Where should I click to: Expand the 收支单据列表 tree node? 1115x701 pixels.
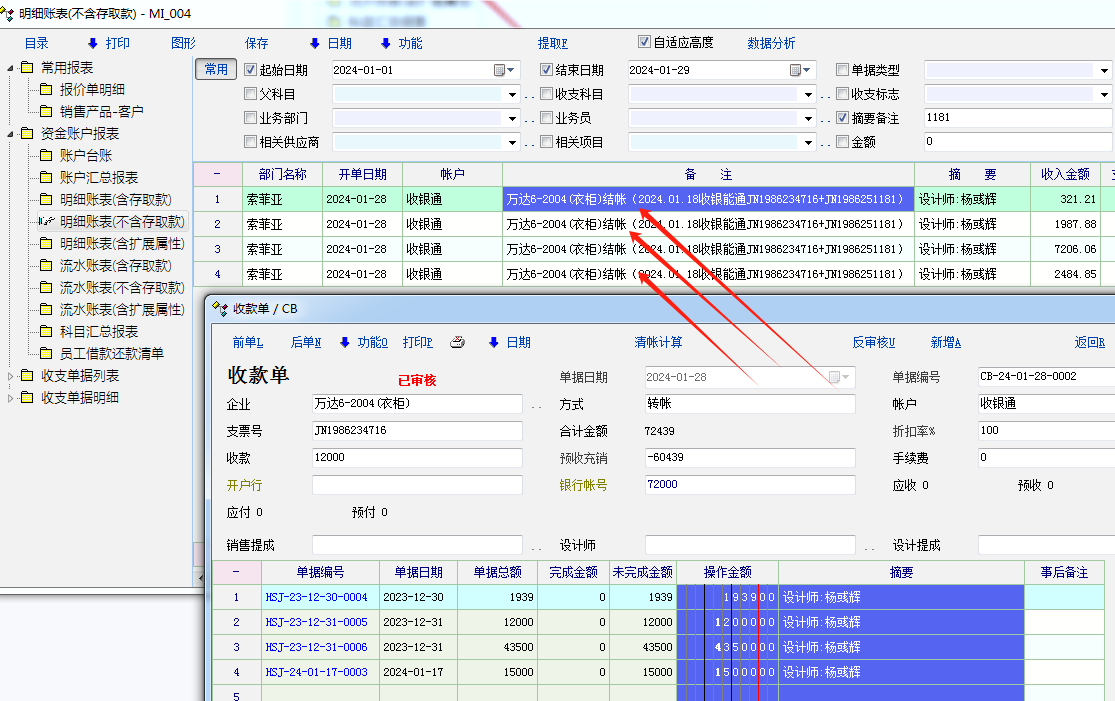tap(11, 376)
